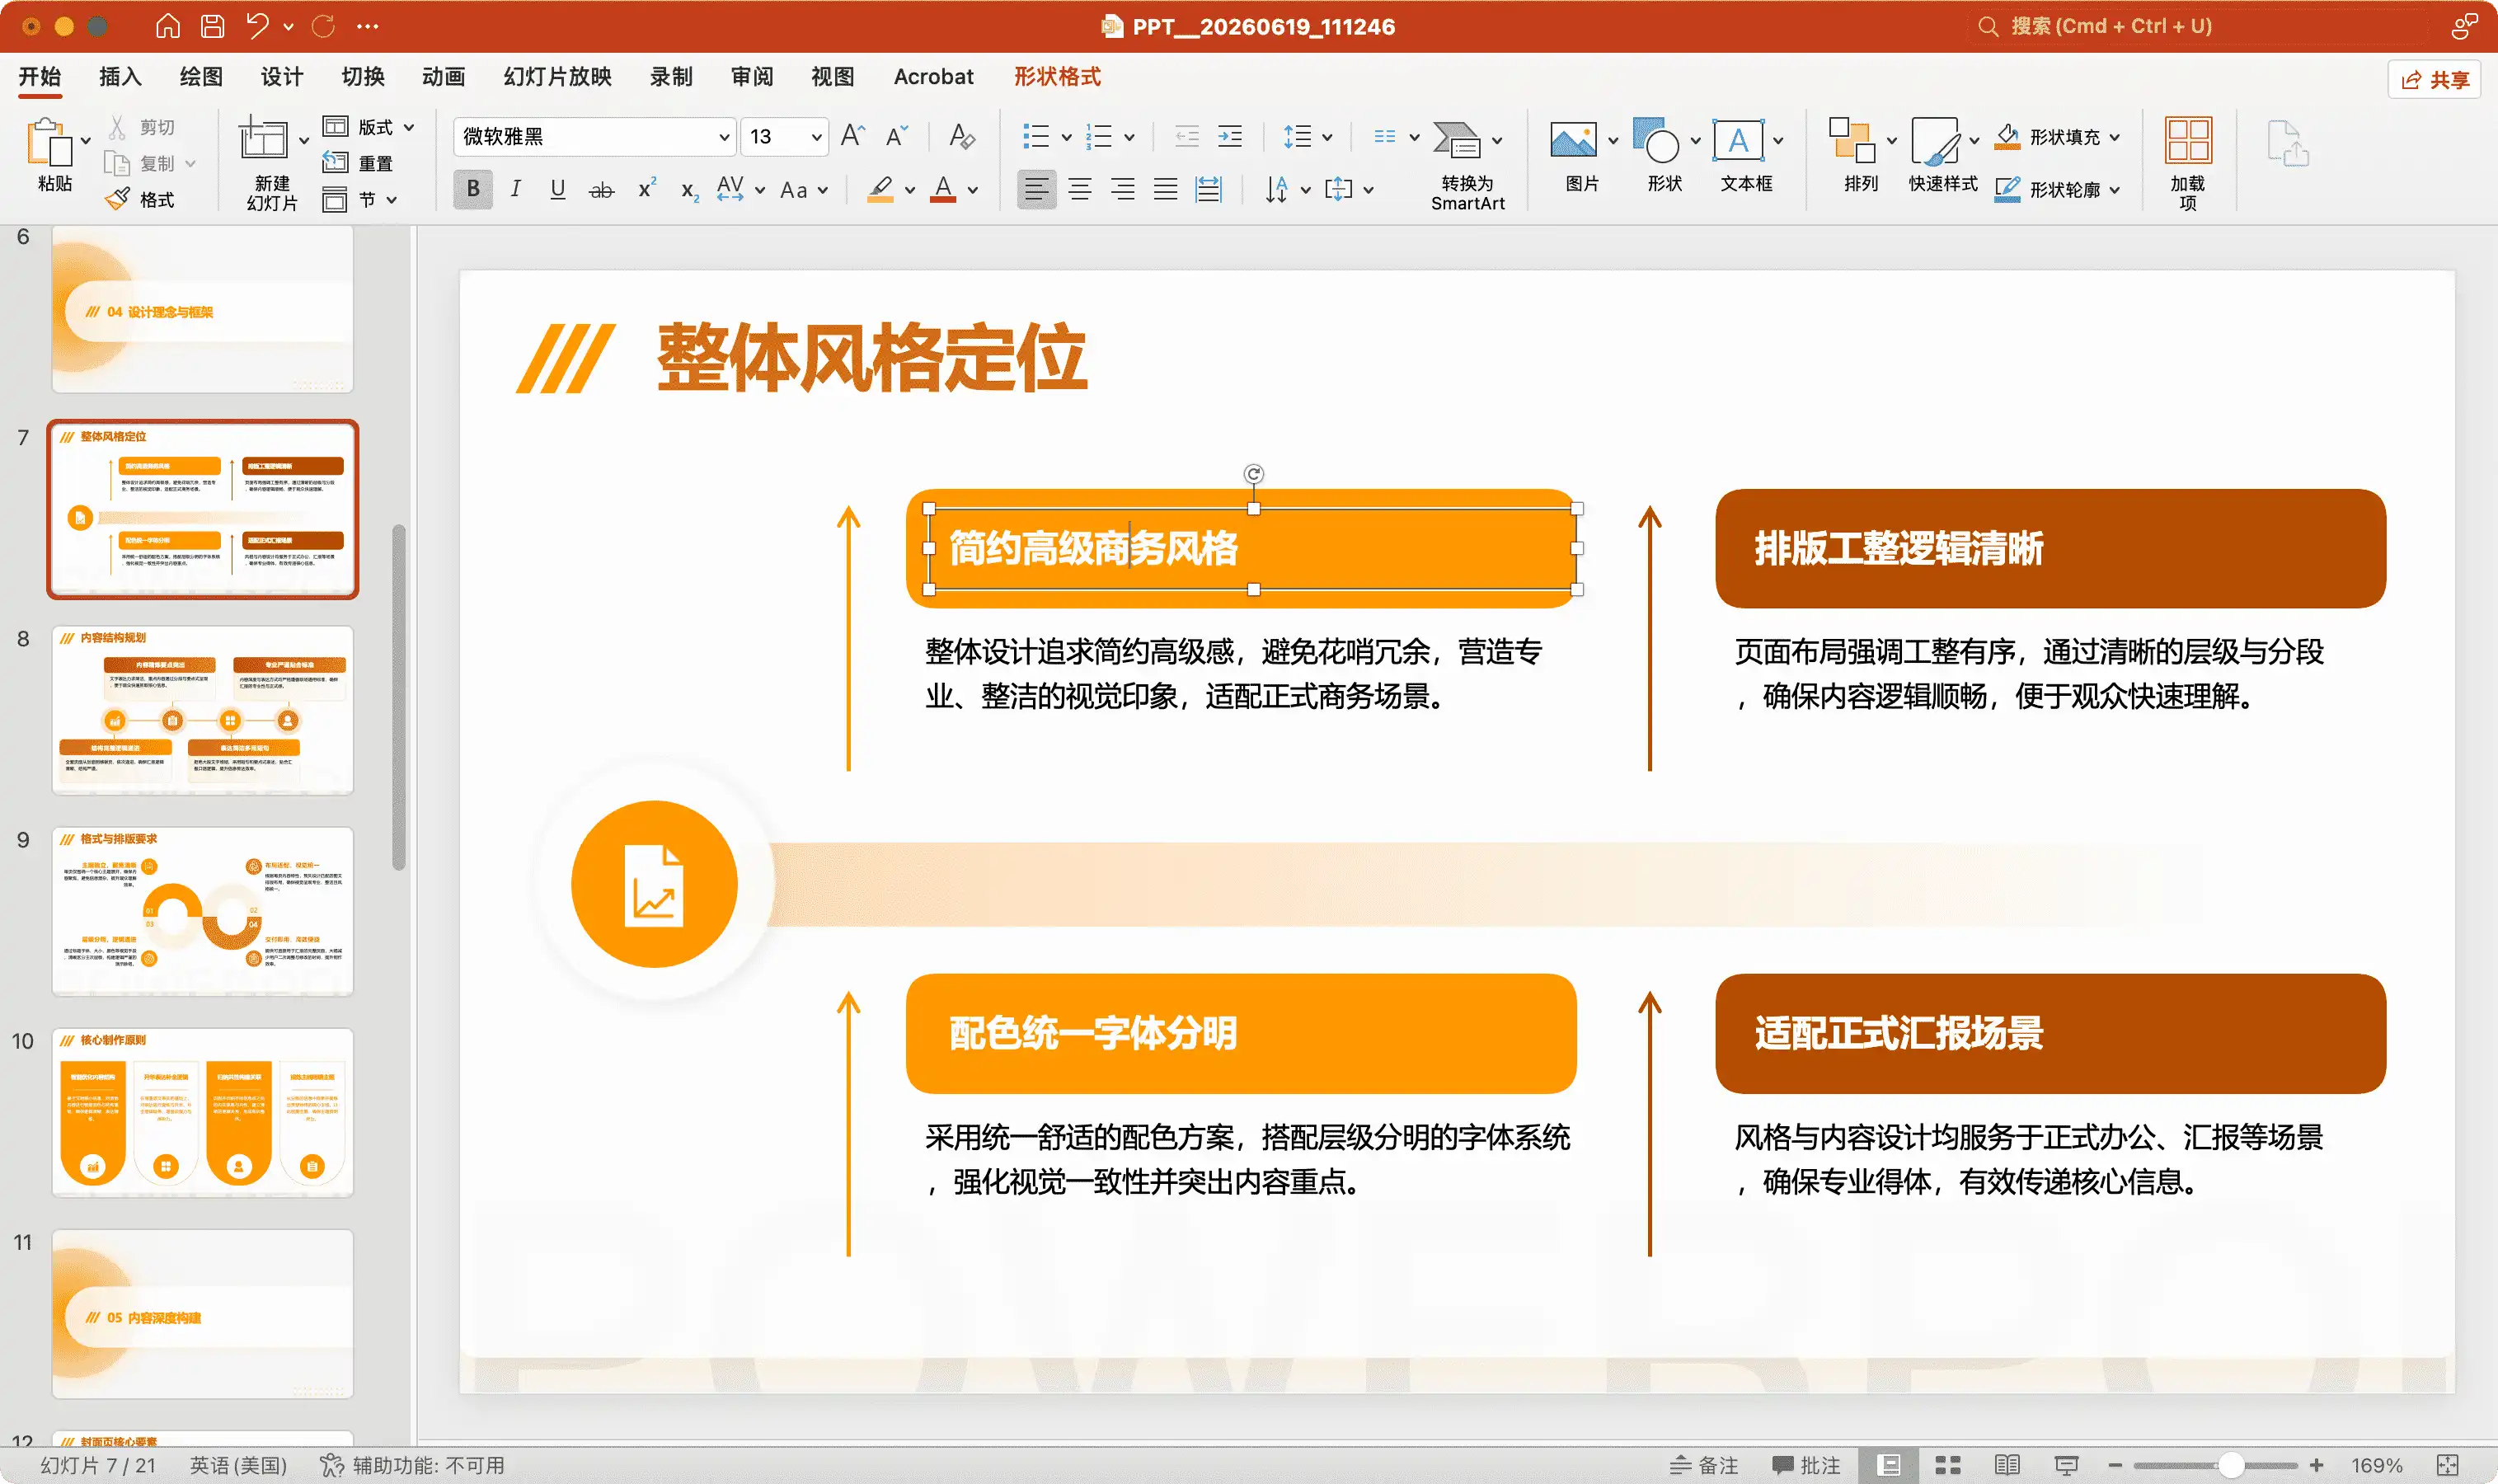2498x1484 pixels.
Task: Insert a shape with 形状 icon
Action: click(x=1656, y=140)
